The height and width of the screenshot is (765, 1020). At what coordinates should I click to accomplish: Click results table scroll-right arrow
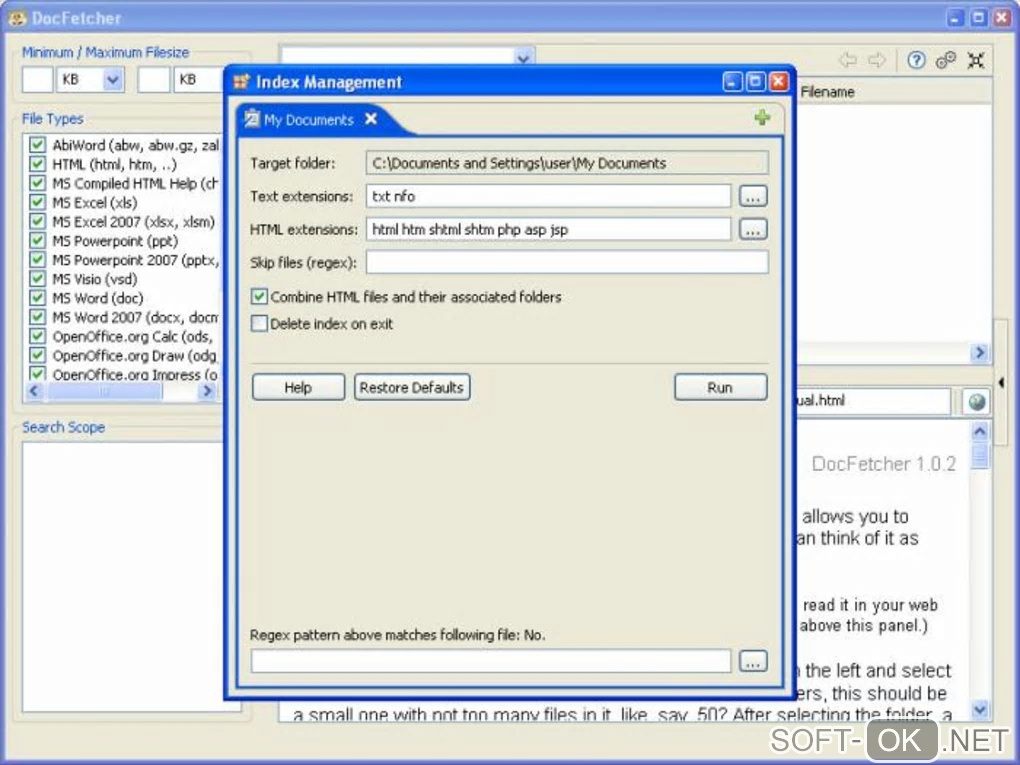point(979,353)
